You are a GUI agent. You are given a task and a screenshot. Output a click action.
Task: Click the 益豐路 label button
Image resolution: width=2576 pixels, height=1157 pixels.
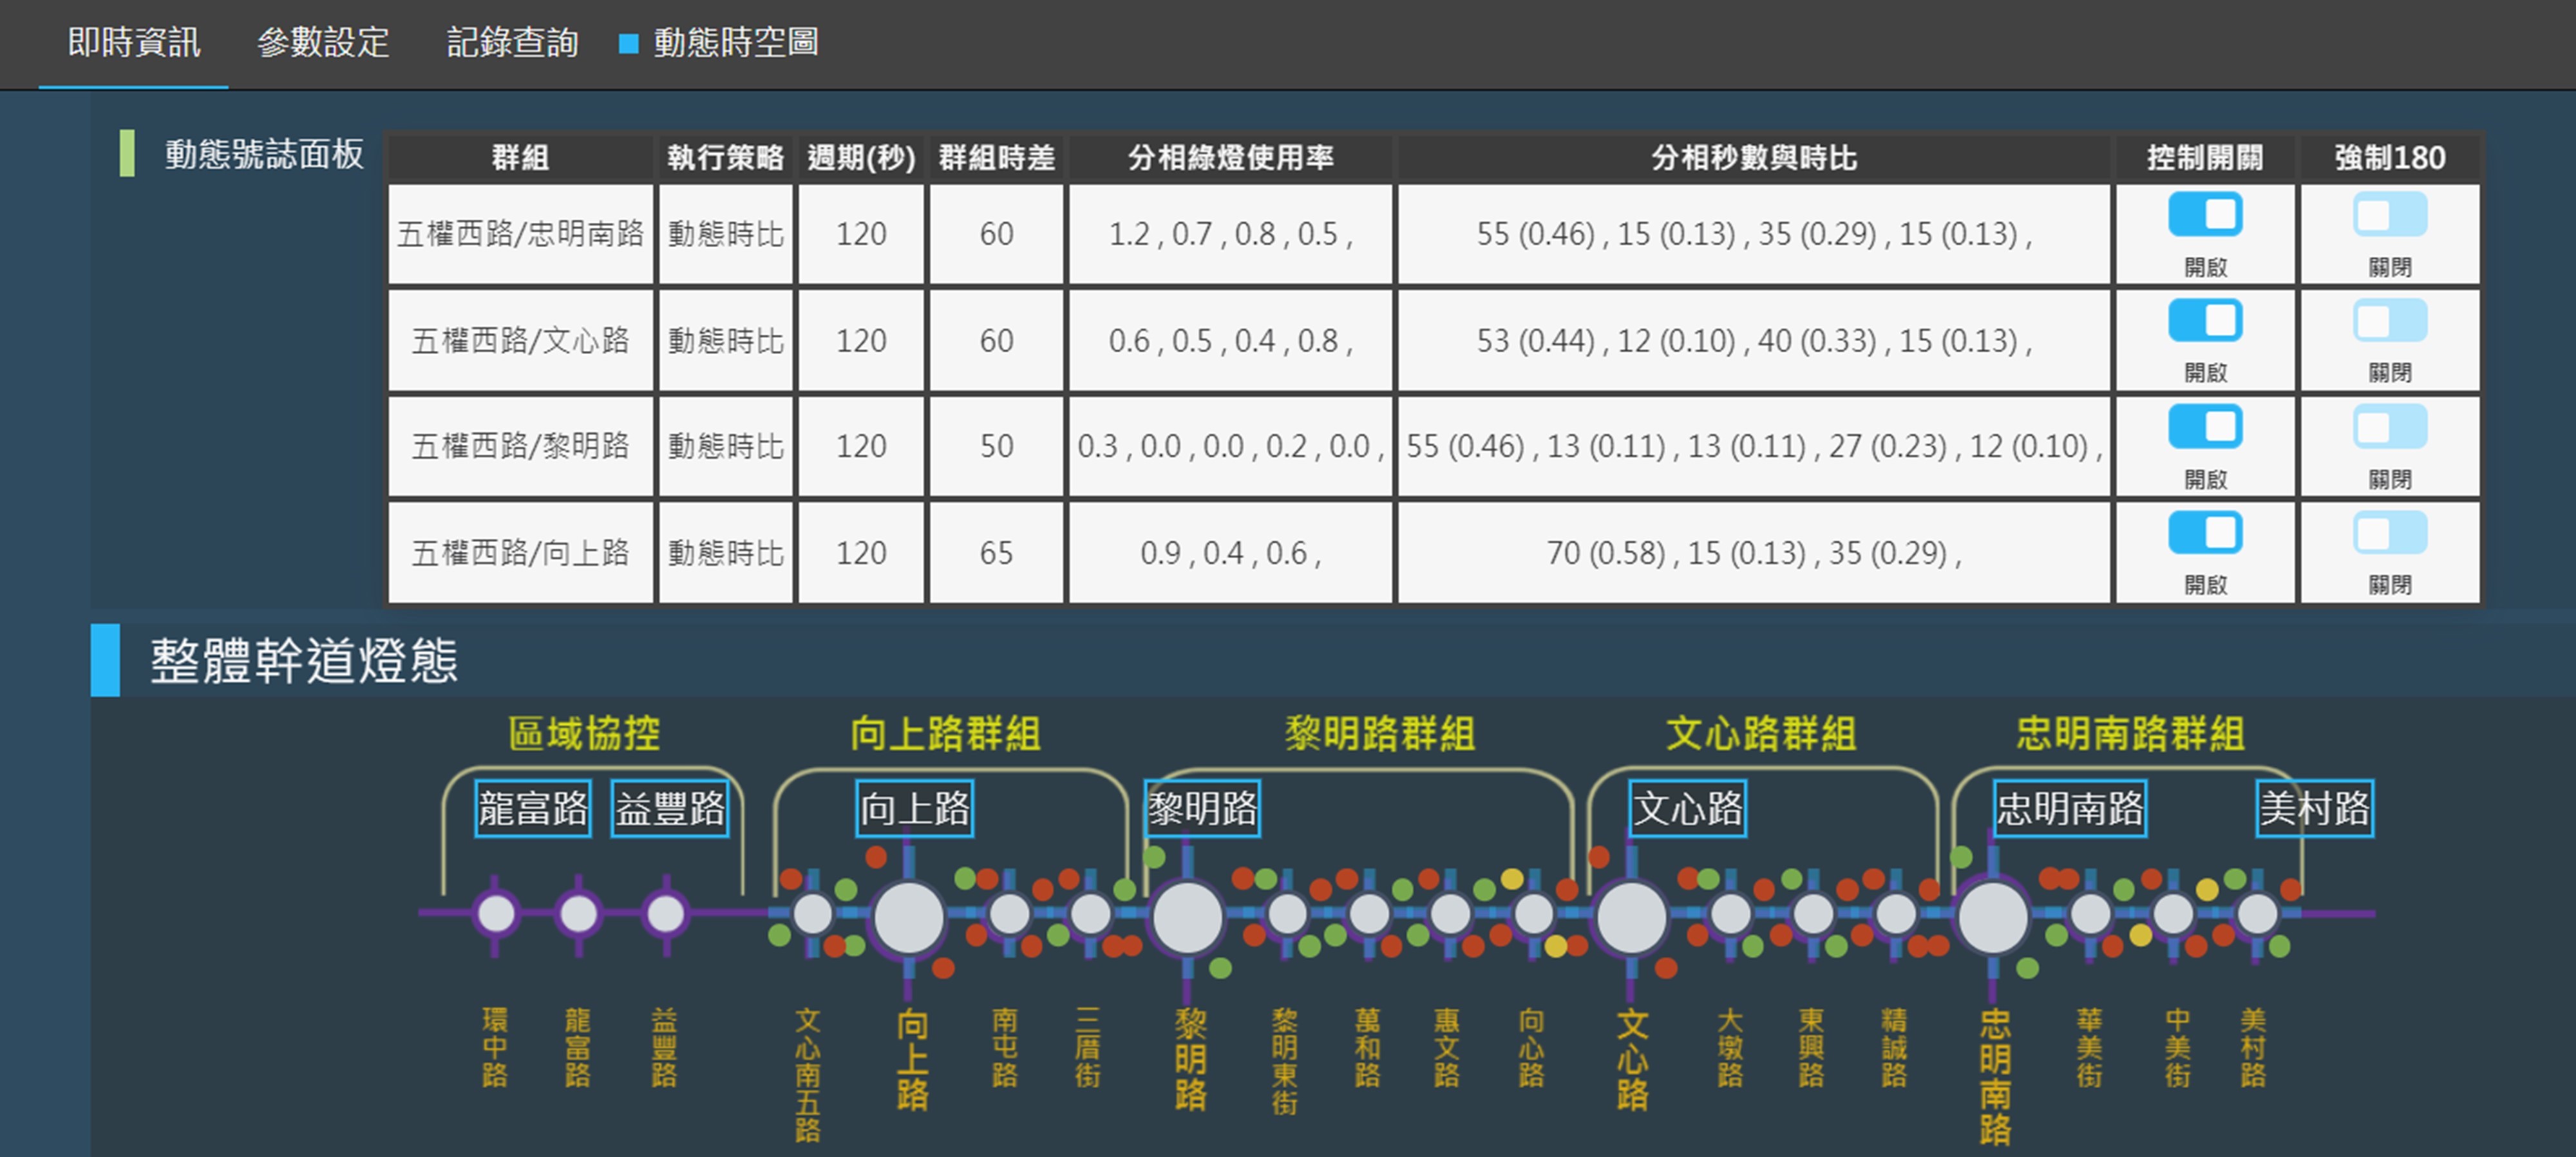coord(670,808)
